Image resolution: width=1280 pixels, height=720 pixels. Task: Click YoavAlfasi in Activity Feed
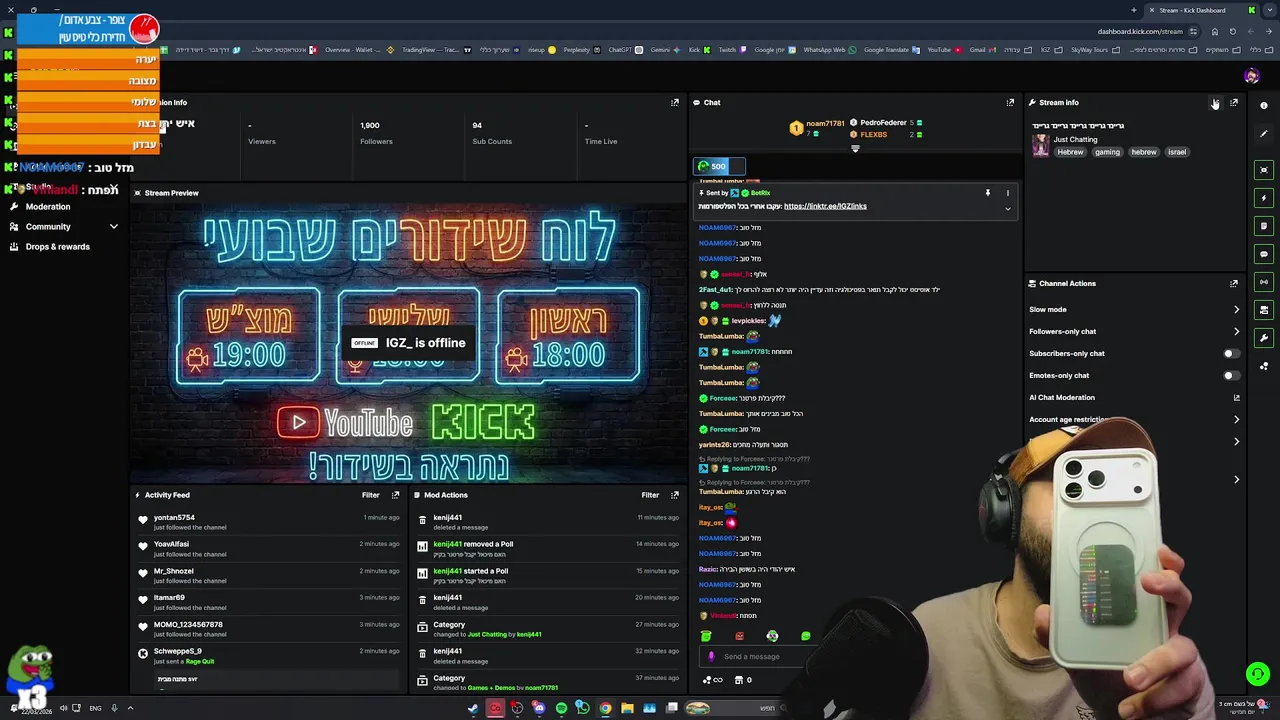pos(171,544)
